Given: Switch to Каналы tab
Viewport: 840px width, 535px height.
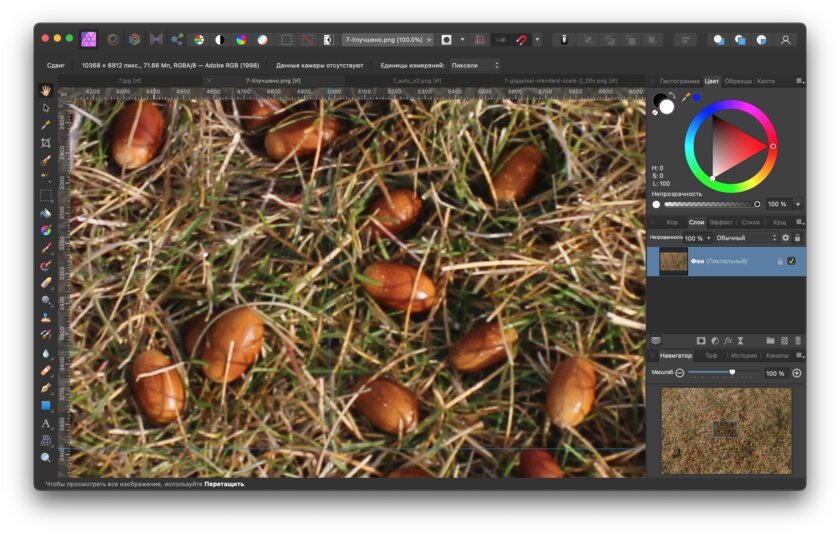Looking at the screenshot, I should click(777, 356).
